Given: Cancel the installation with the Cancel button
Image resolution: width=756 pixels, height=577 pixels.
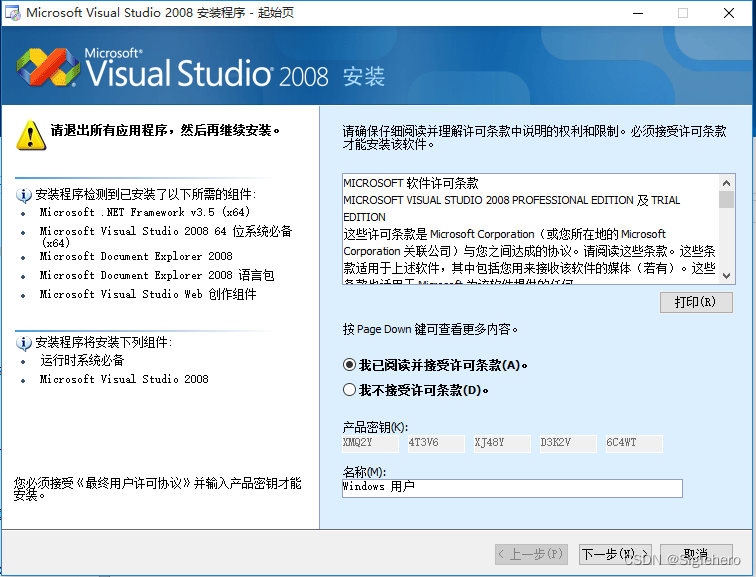Looking at the screenshot, I should click(x=694, y=554).
